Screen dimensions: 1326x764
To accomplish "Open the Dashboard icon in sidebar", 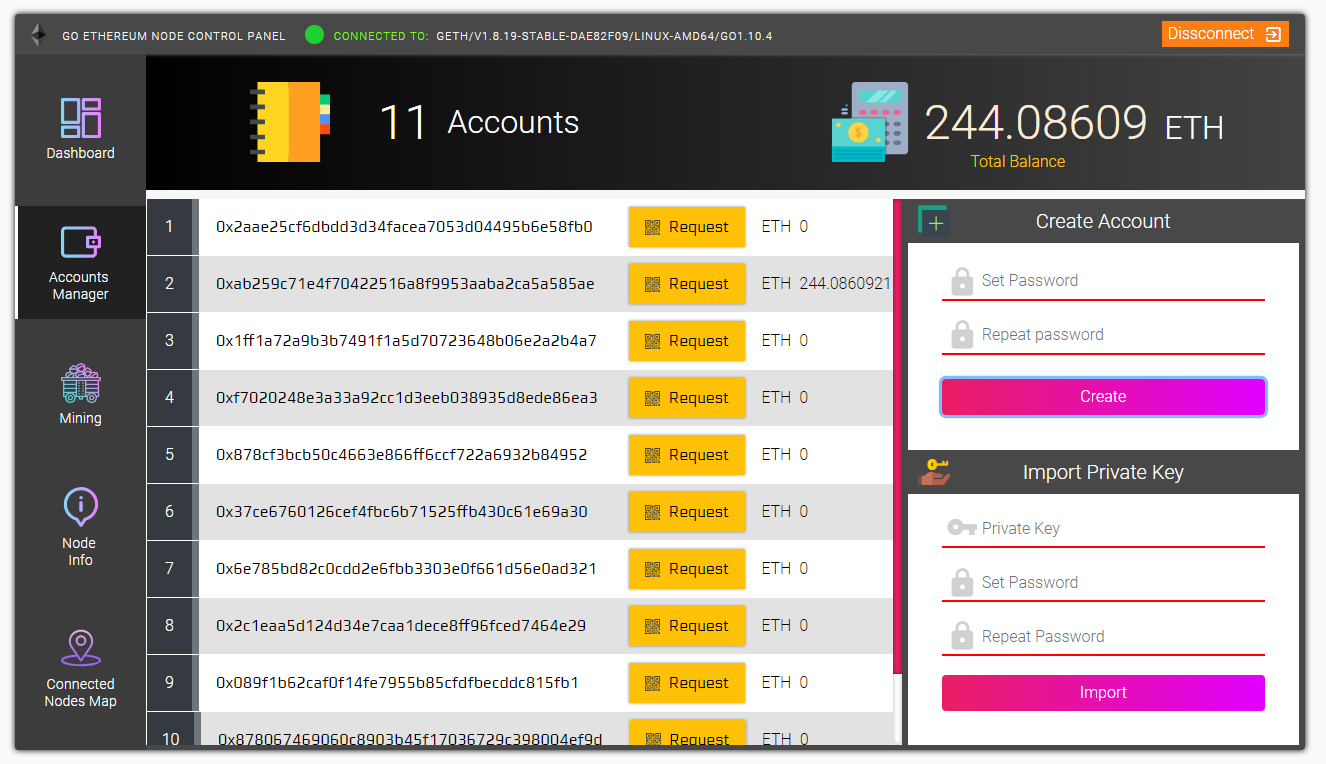I will pos(80,118).
